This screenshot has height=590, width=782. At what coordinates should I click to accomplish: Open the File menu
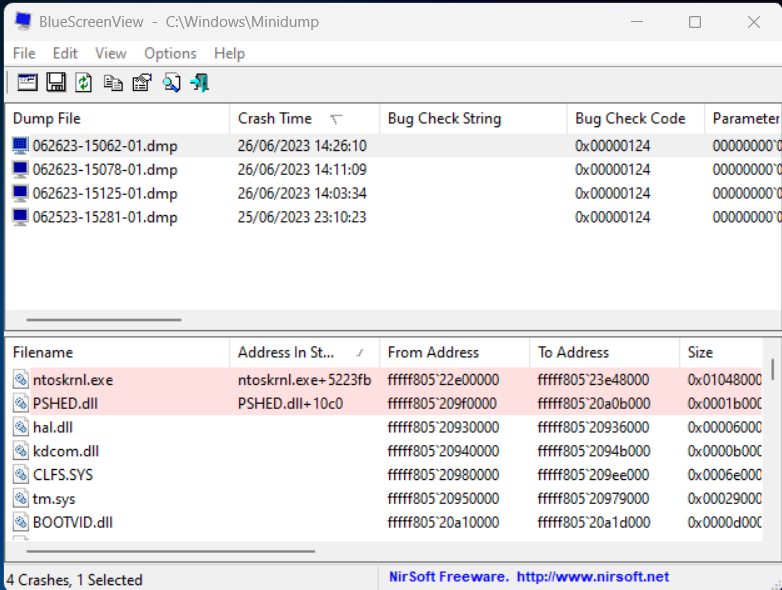click(x=24, y=53)
